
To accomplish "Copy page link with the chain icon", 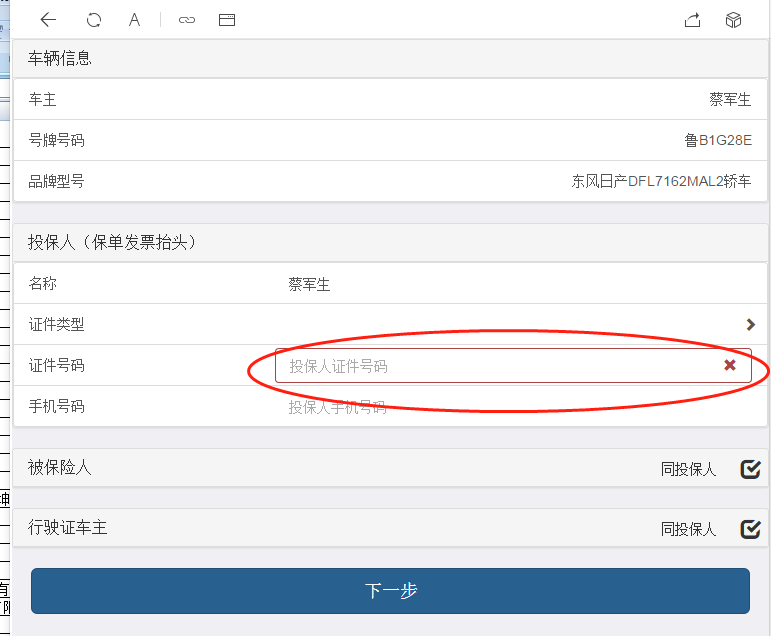I will tap(187, 20).
